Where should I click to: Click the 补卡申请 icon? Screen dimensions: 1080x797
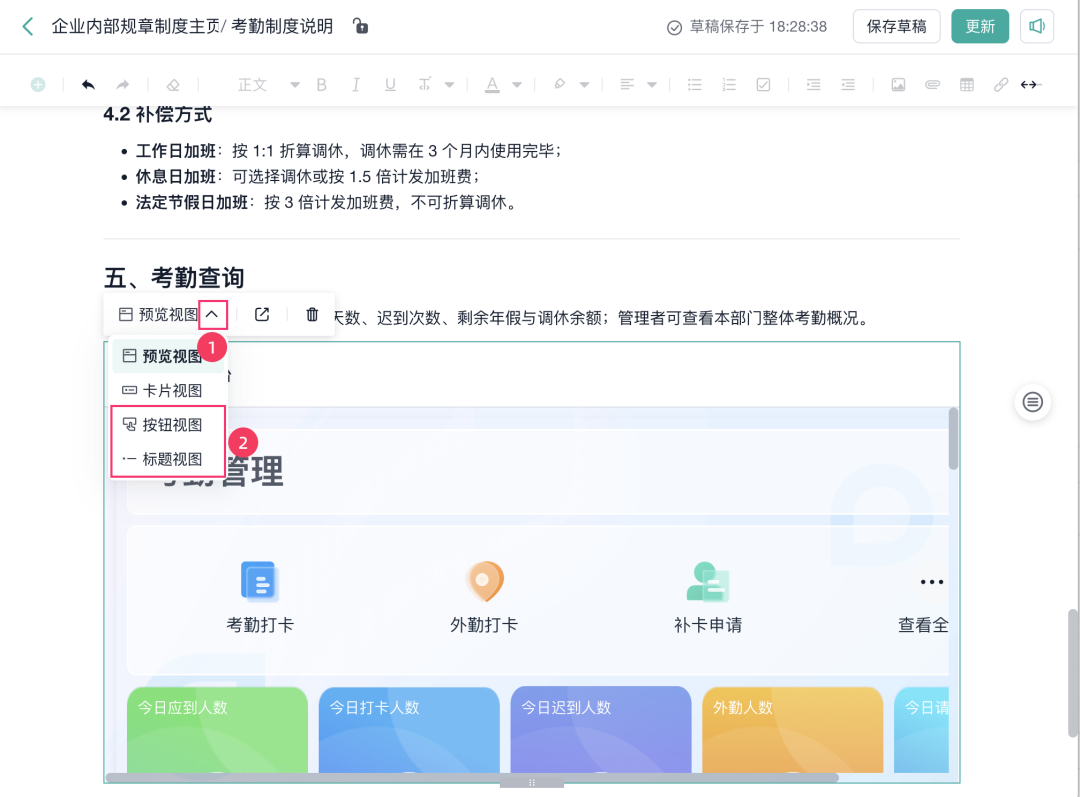[708, 581]
